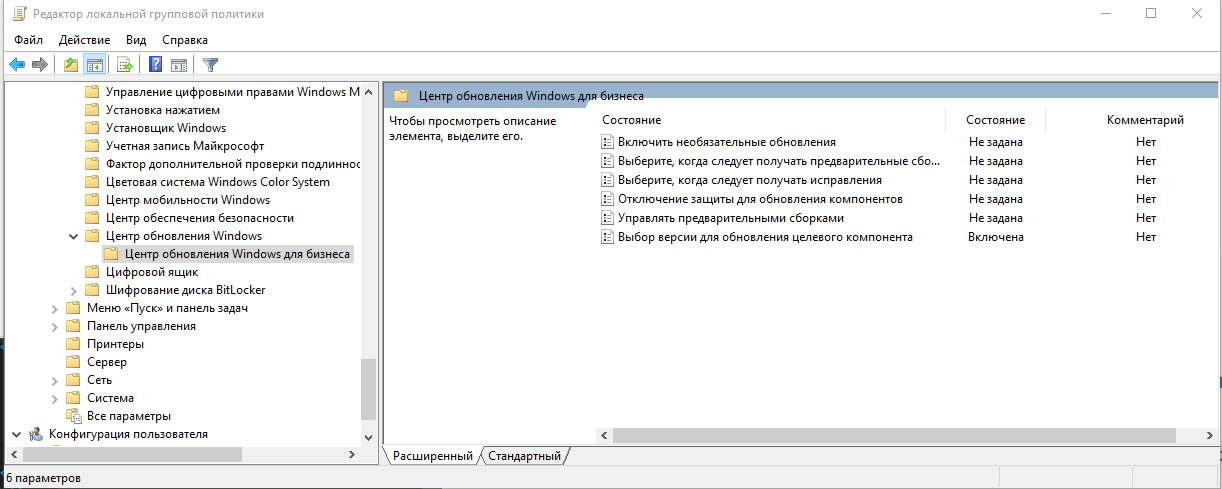Click the folder icon next to Сервер
This screenshot has height=489, width=1222.
(73, 362)
